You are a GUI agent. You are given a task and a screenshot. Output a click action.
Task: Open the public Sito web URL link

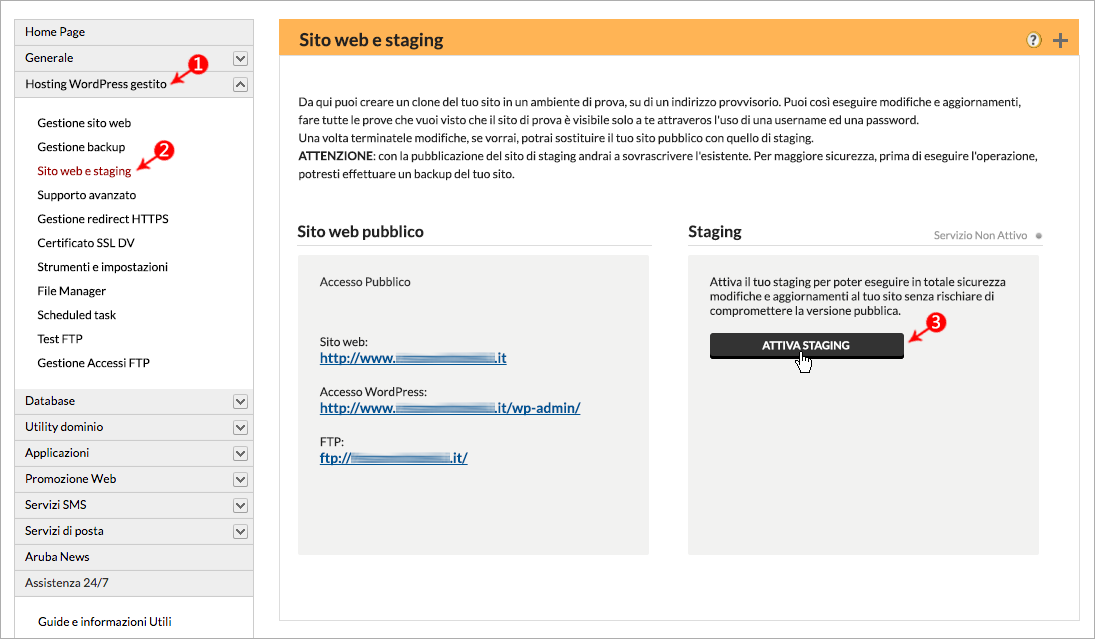pyautogui.click(x=413, y=358)
